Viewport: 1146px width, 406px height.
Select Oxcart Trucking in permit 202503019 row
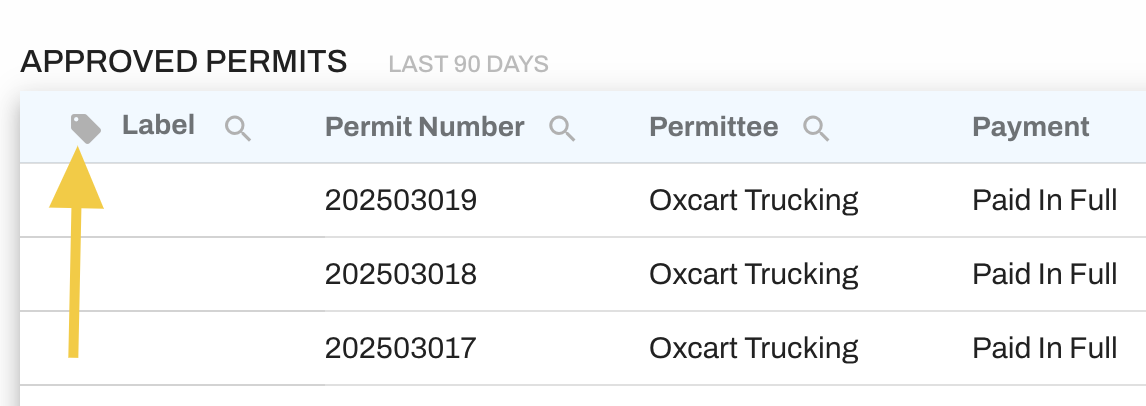(x=754, y=200)
